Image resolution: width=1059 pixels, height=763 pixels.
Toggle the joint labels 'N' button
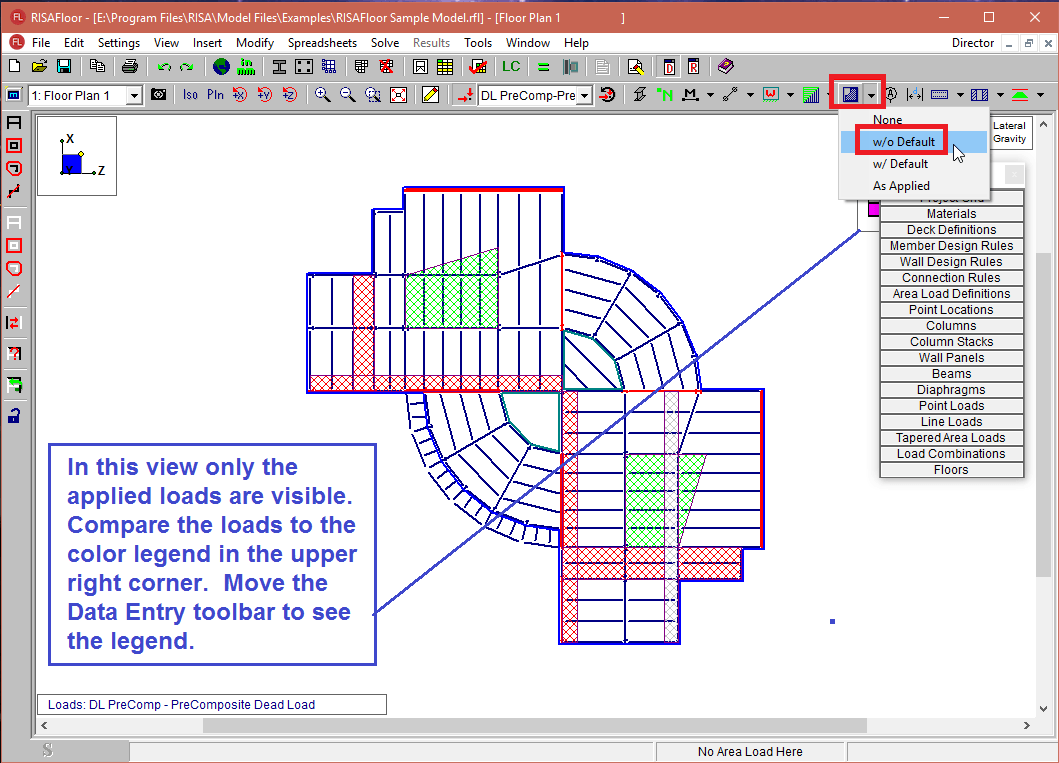tap(665, 95)
